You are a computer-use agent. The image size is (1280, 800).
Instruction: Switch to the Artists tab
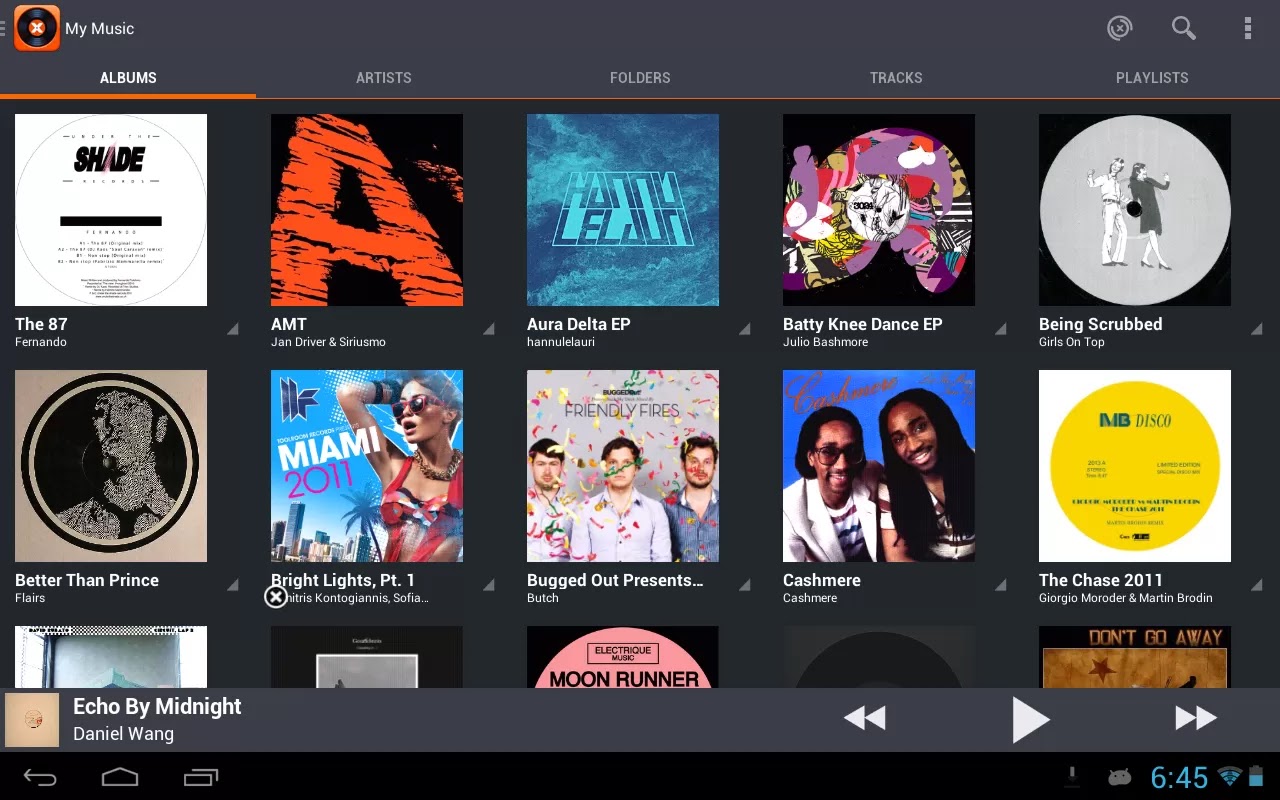pos(384,77)
